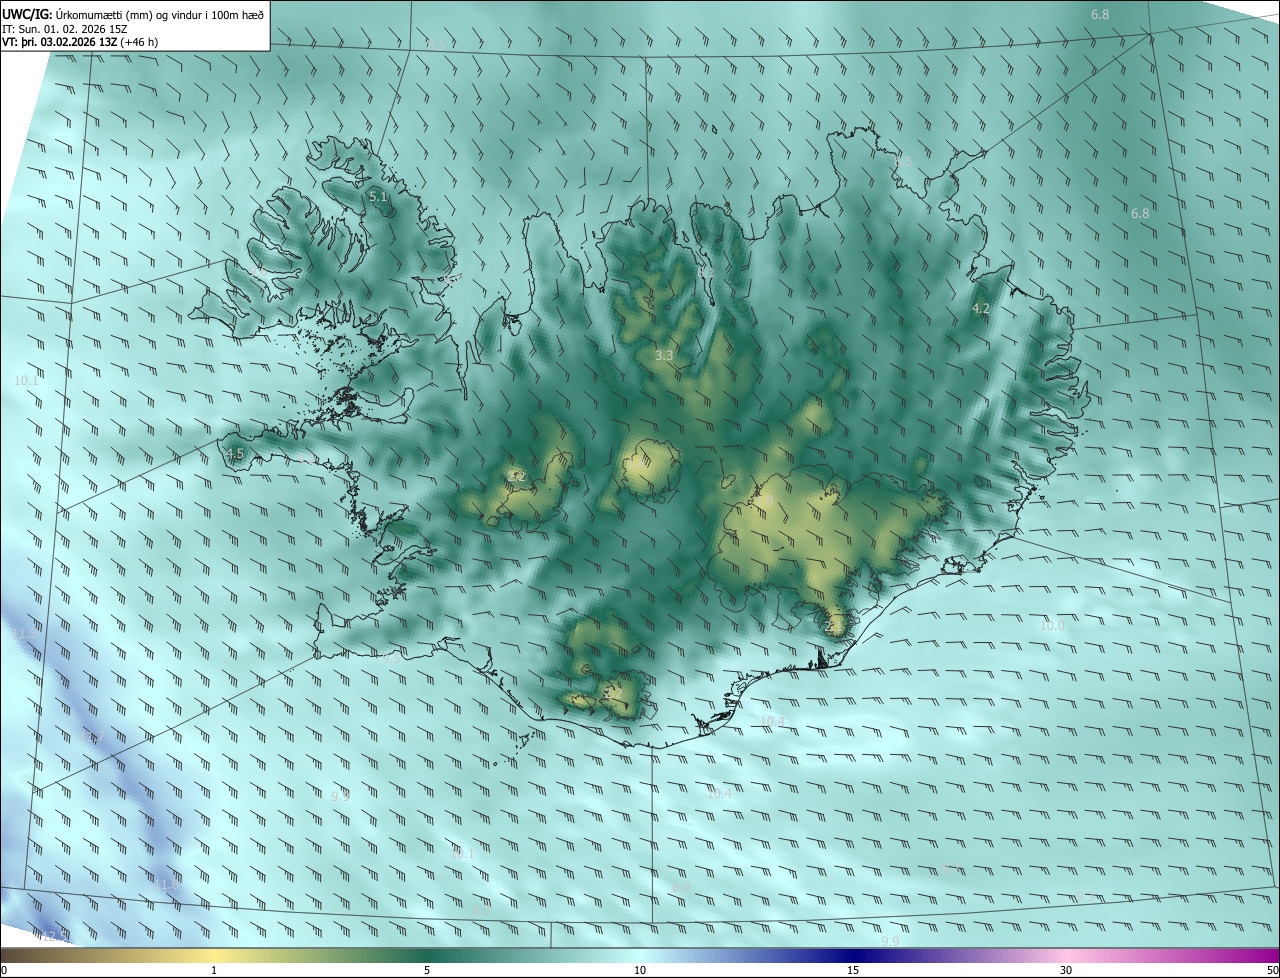This screenshot has height=978, width=1280.
Task: Click the 12.5 value label on the map
Action: [x=55, y=936]
